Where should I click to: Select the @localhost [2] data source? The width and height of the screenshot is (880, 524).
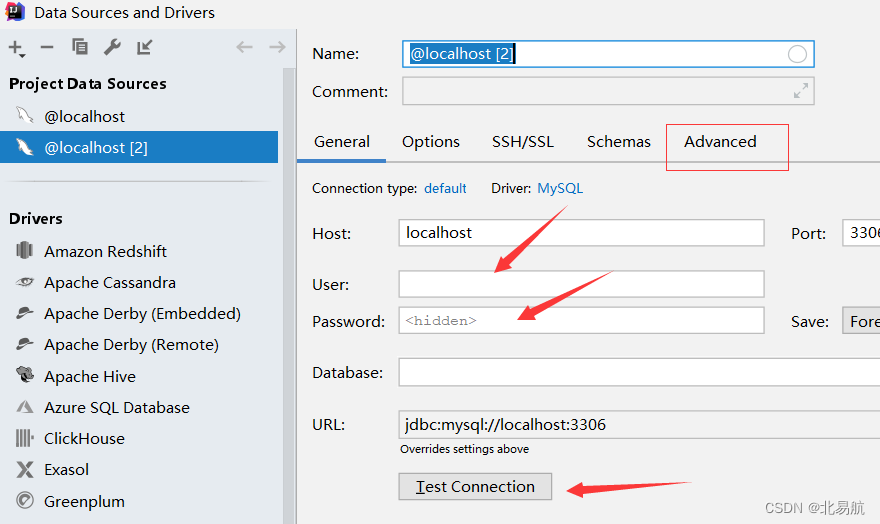[x=139, y=147]
